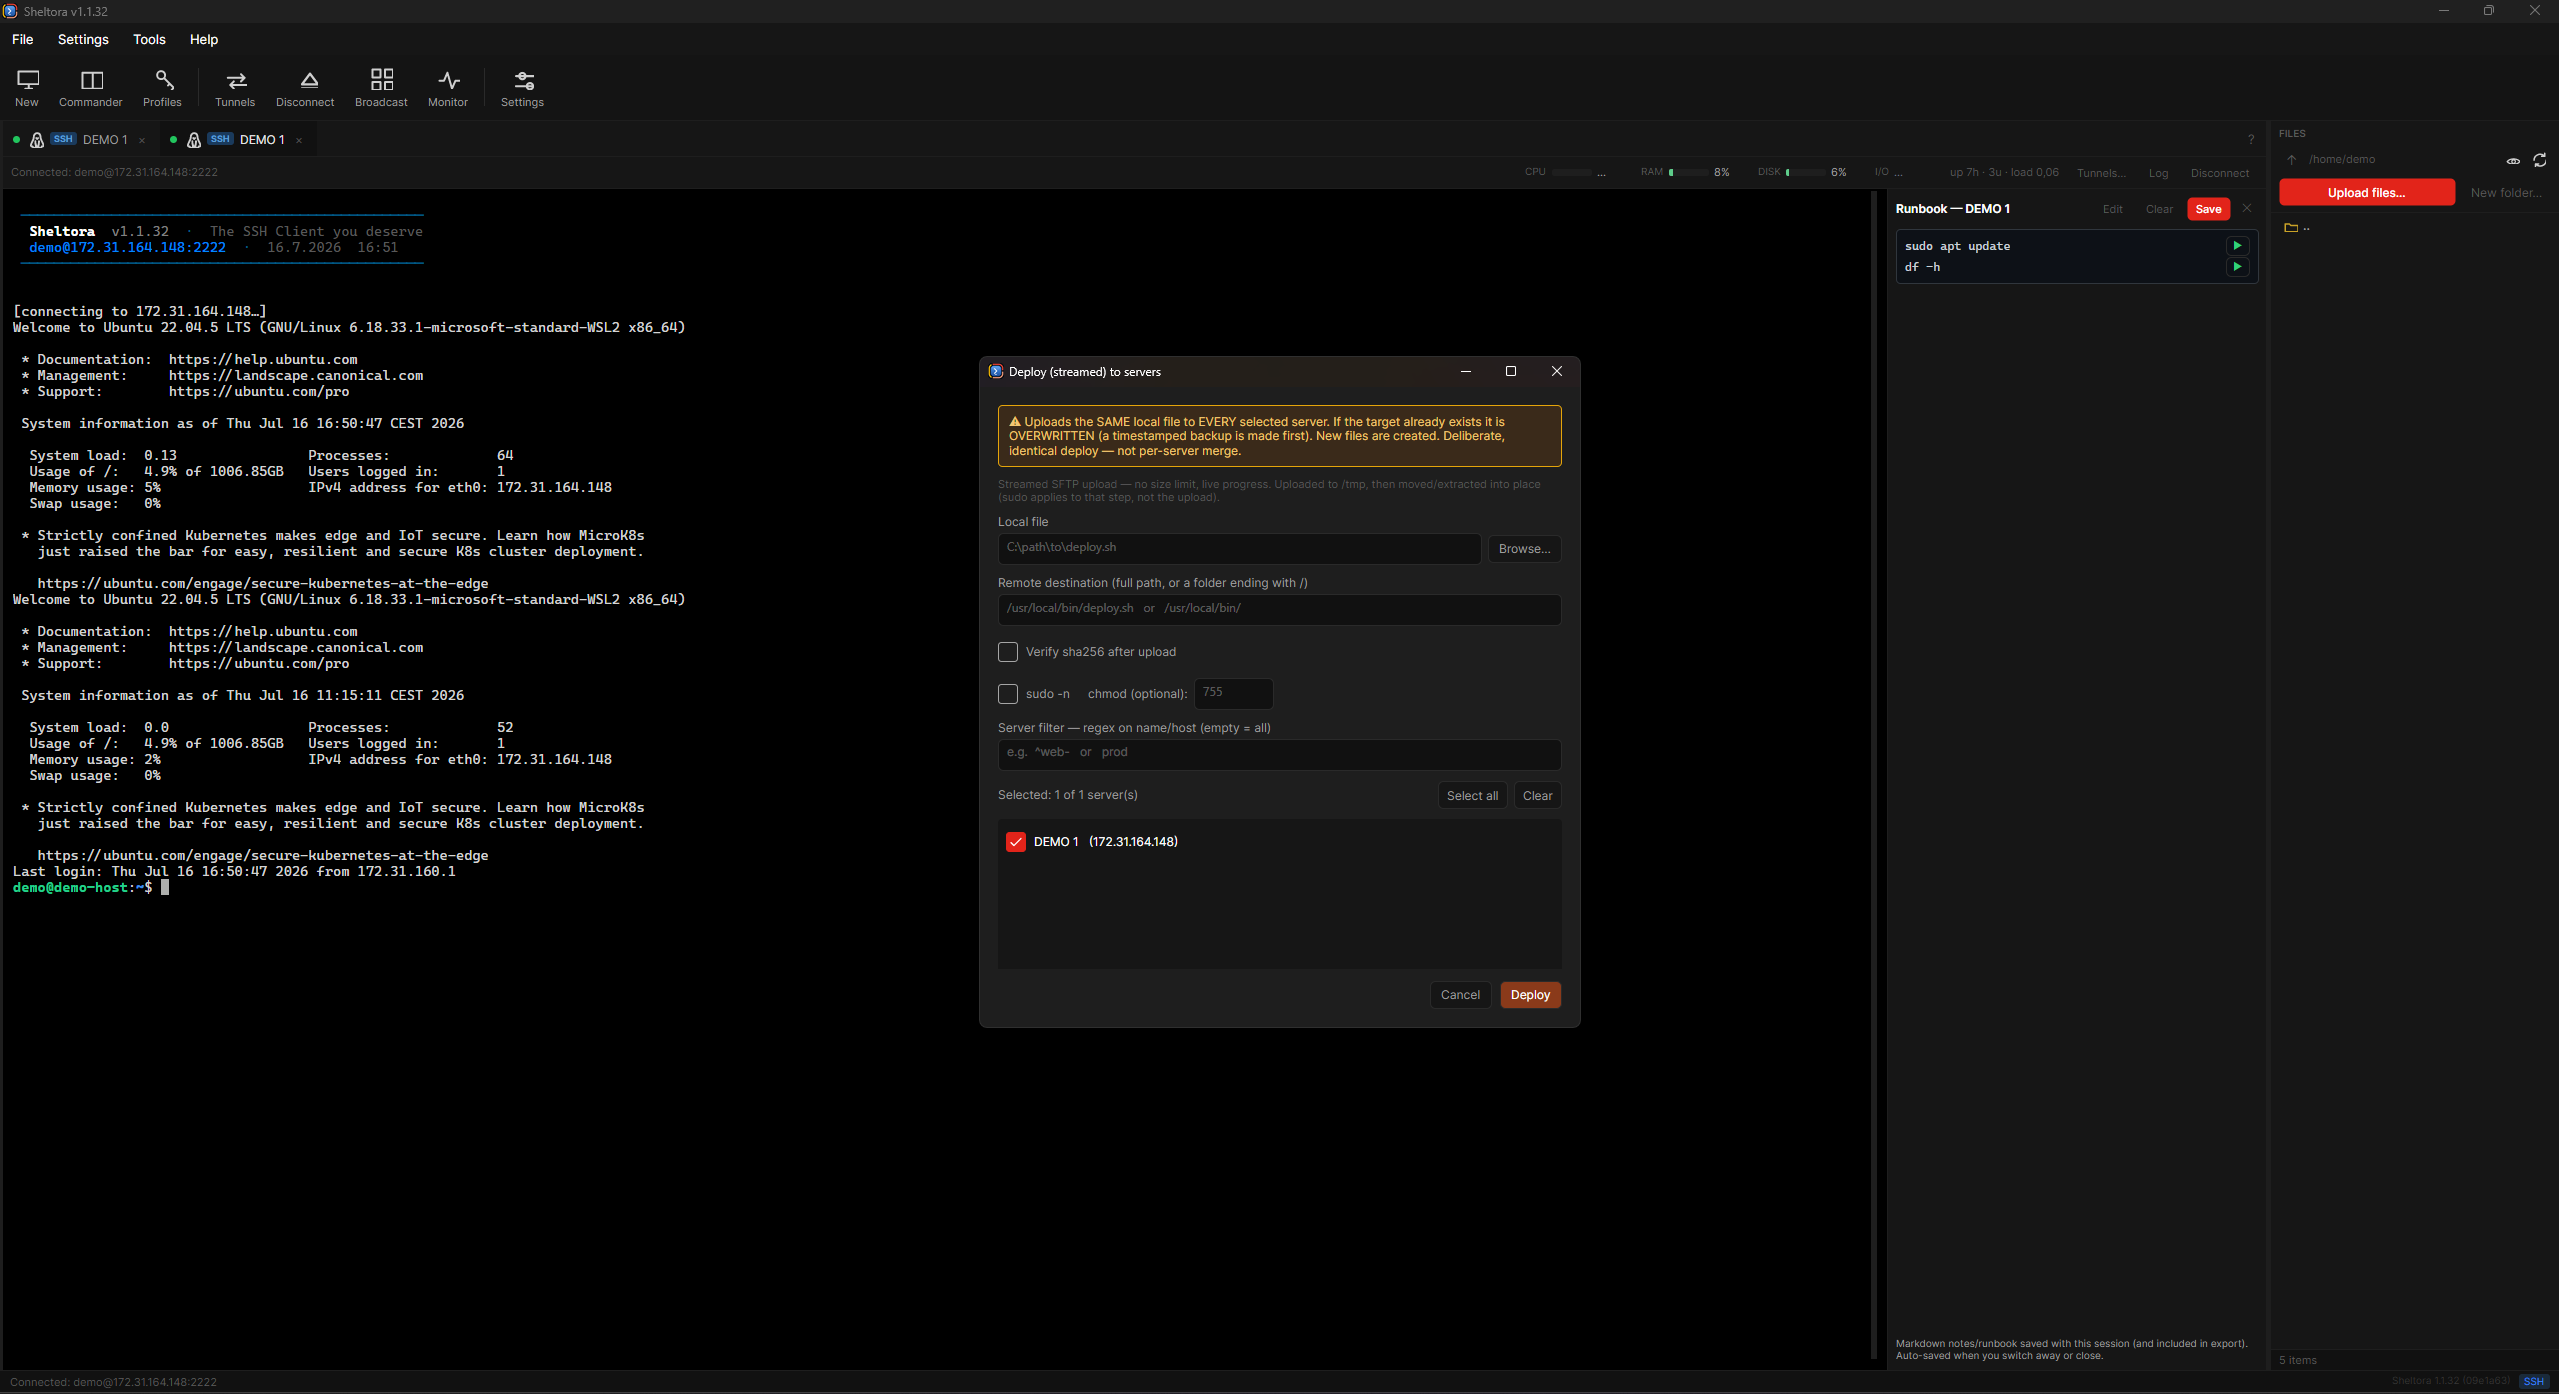Focus the Server filter regex field
Viewport: 2559px width, 1394px height.
point(1279,753)
